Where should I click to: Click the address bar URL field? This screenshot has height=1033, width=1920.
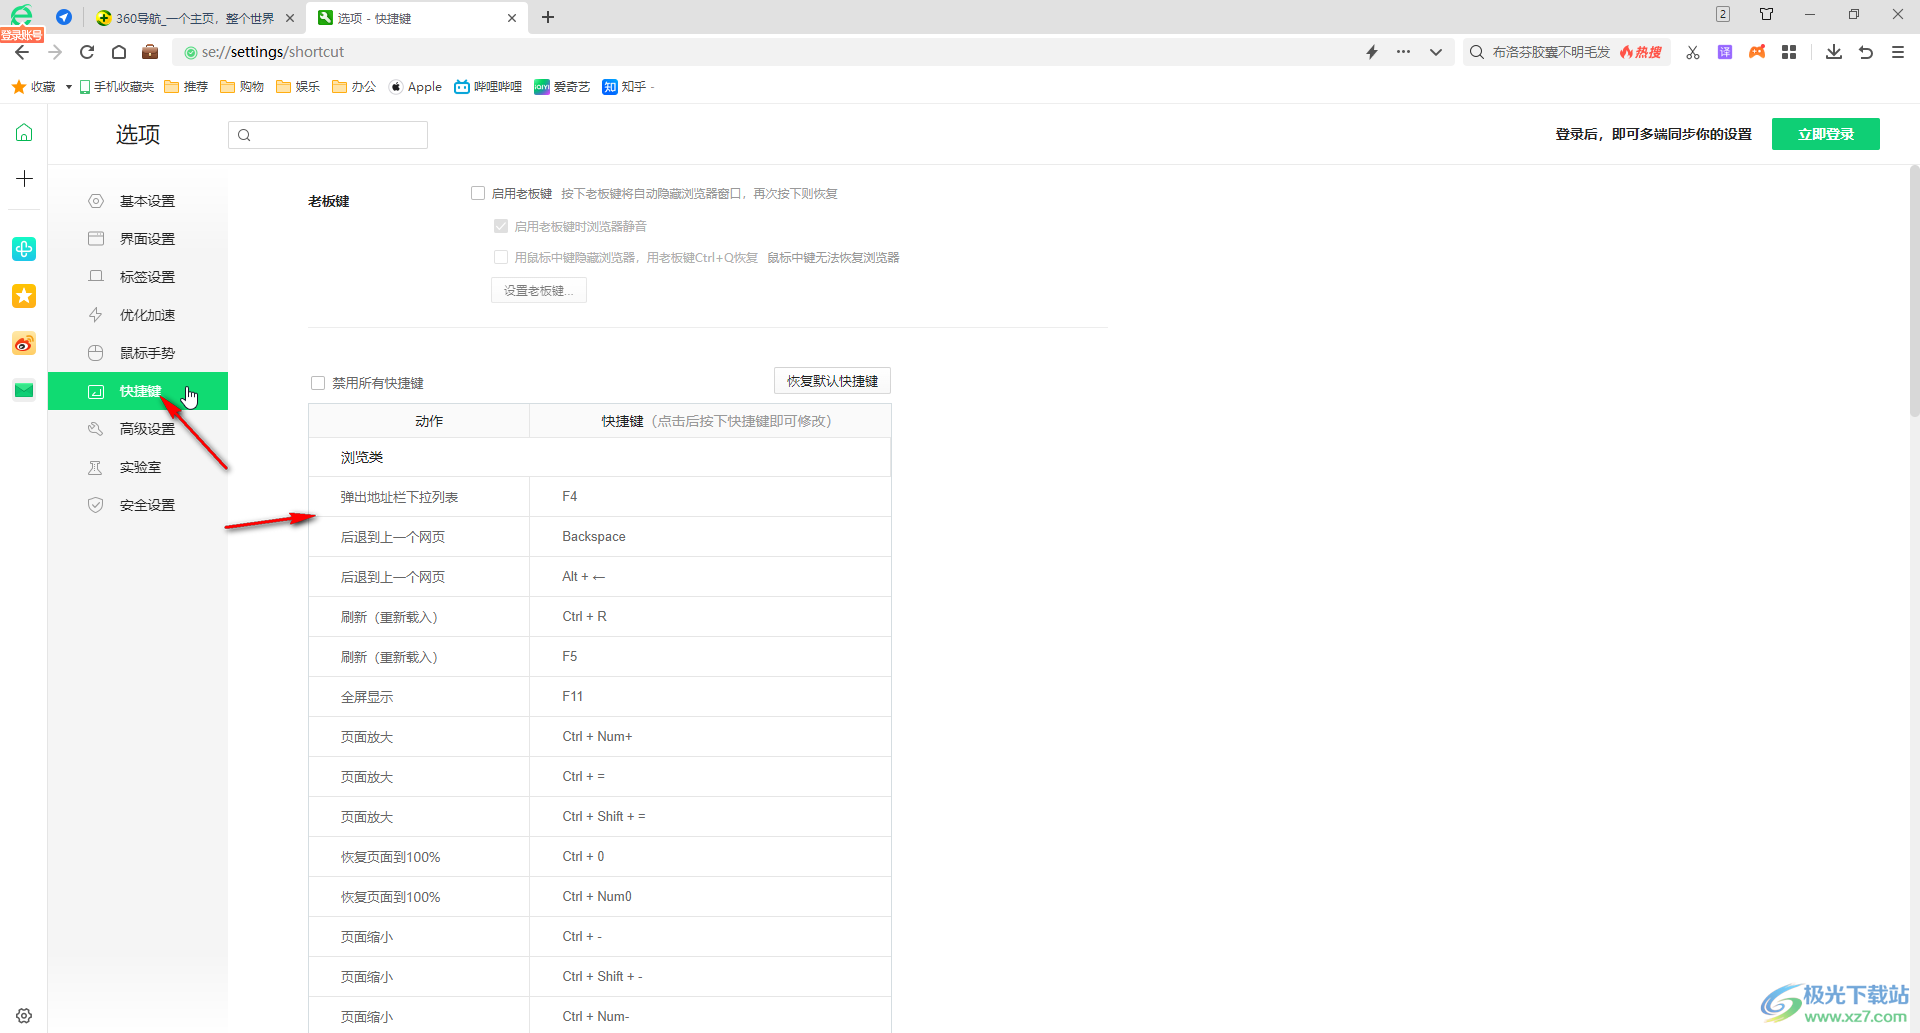point(770,52)
